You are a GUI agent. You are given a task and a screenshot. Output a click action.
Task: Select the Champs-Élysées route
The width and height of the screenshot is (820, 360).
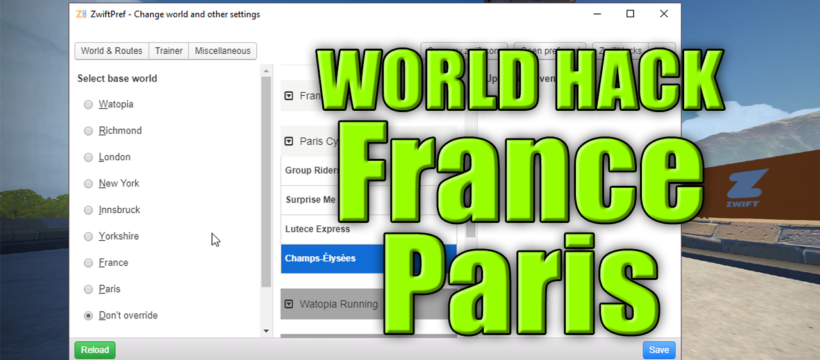coord(368,258)
